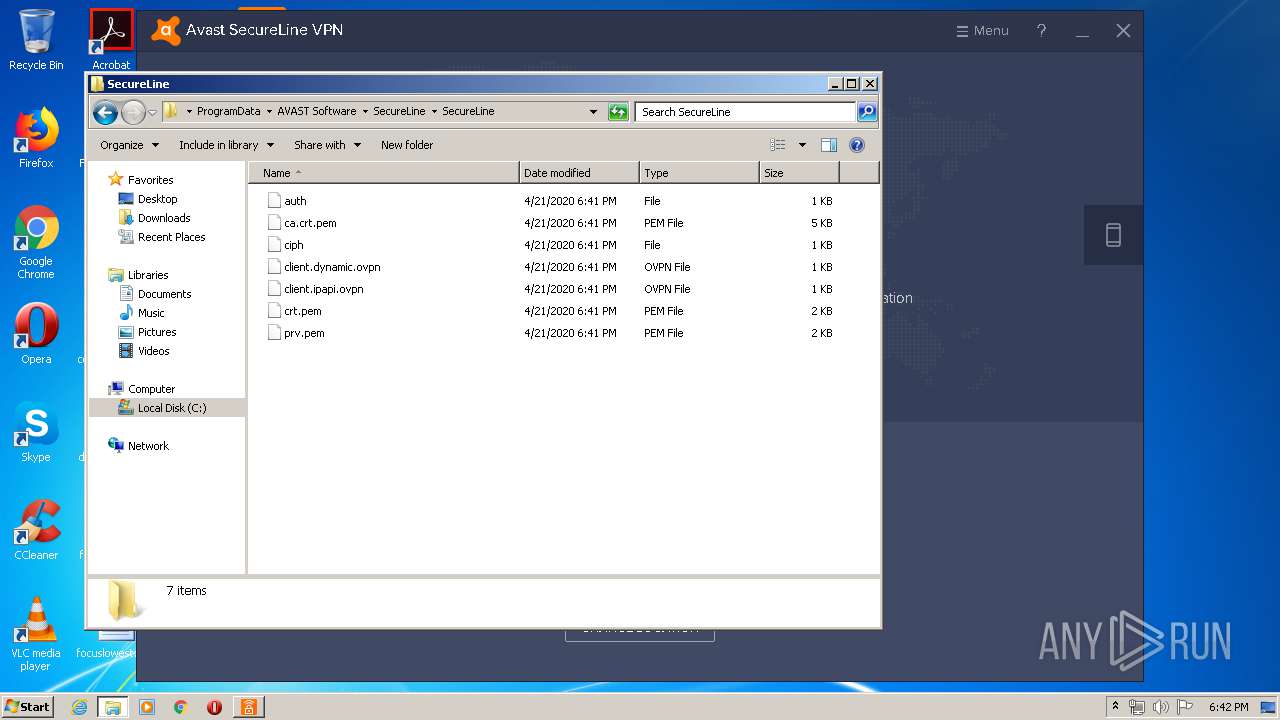
Task: Click the search magnifier icon
Action: tap(867, 112)
